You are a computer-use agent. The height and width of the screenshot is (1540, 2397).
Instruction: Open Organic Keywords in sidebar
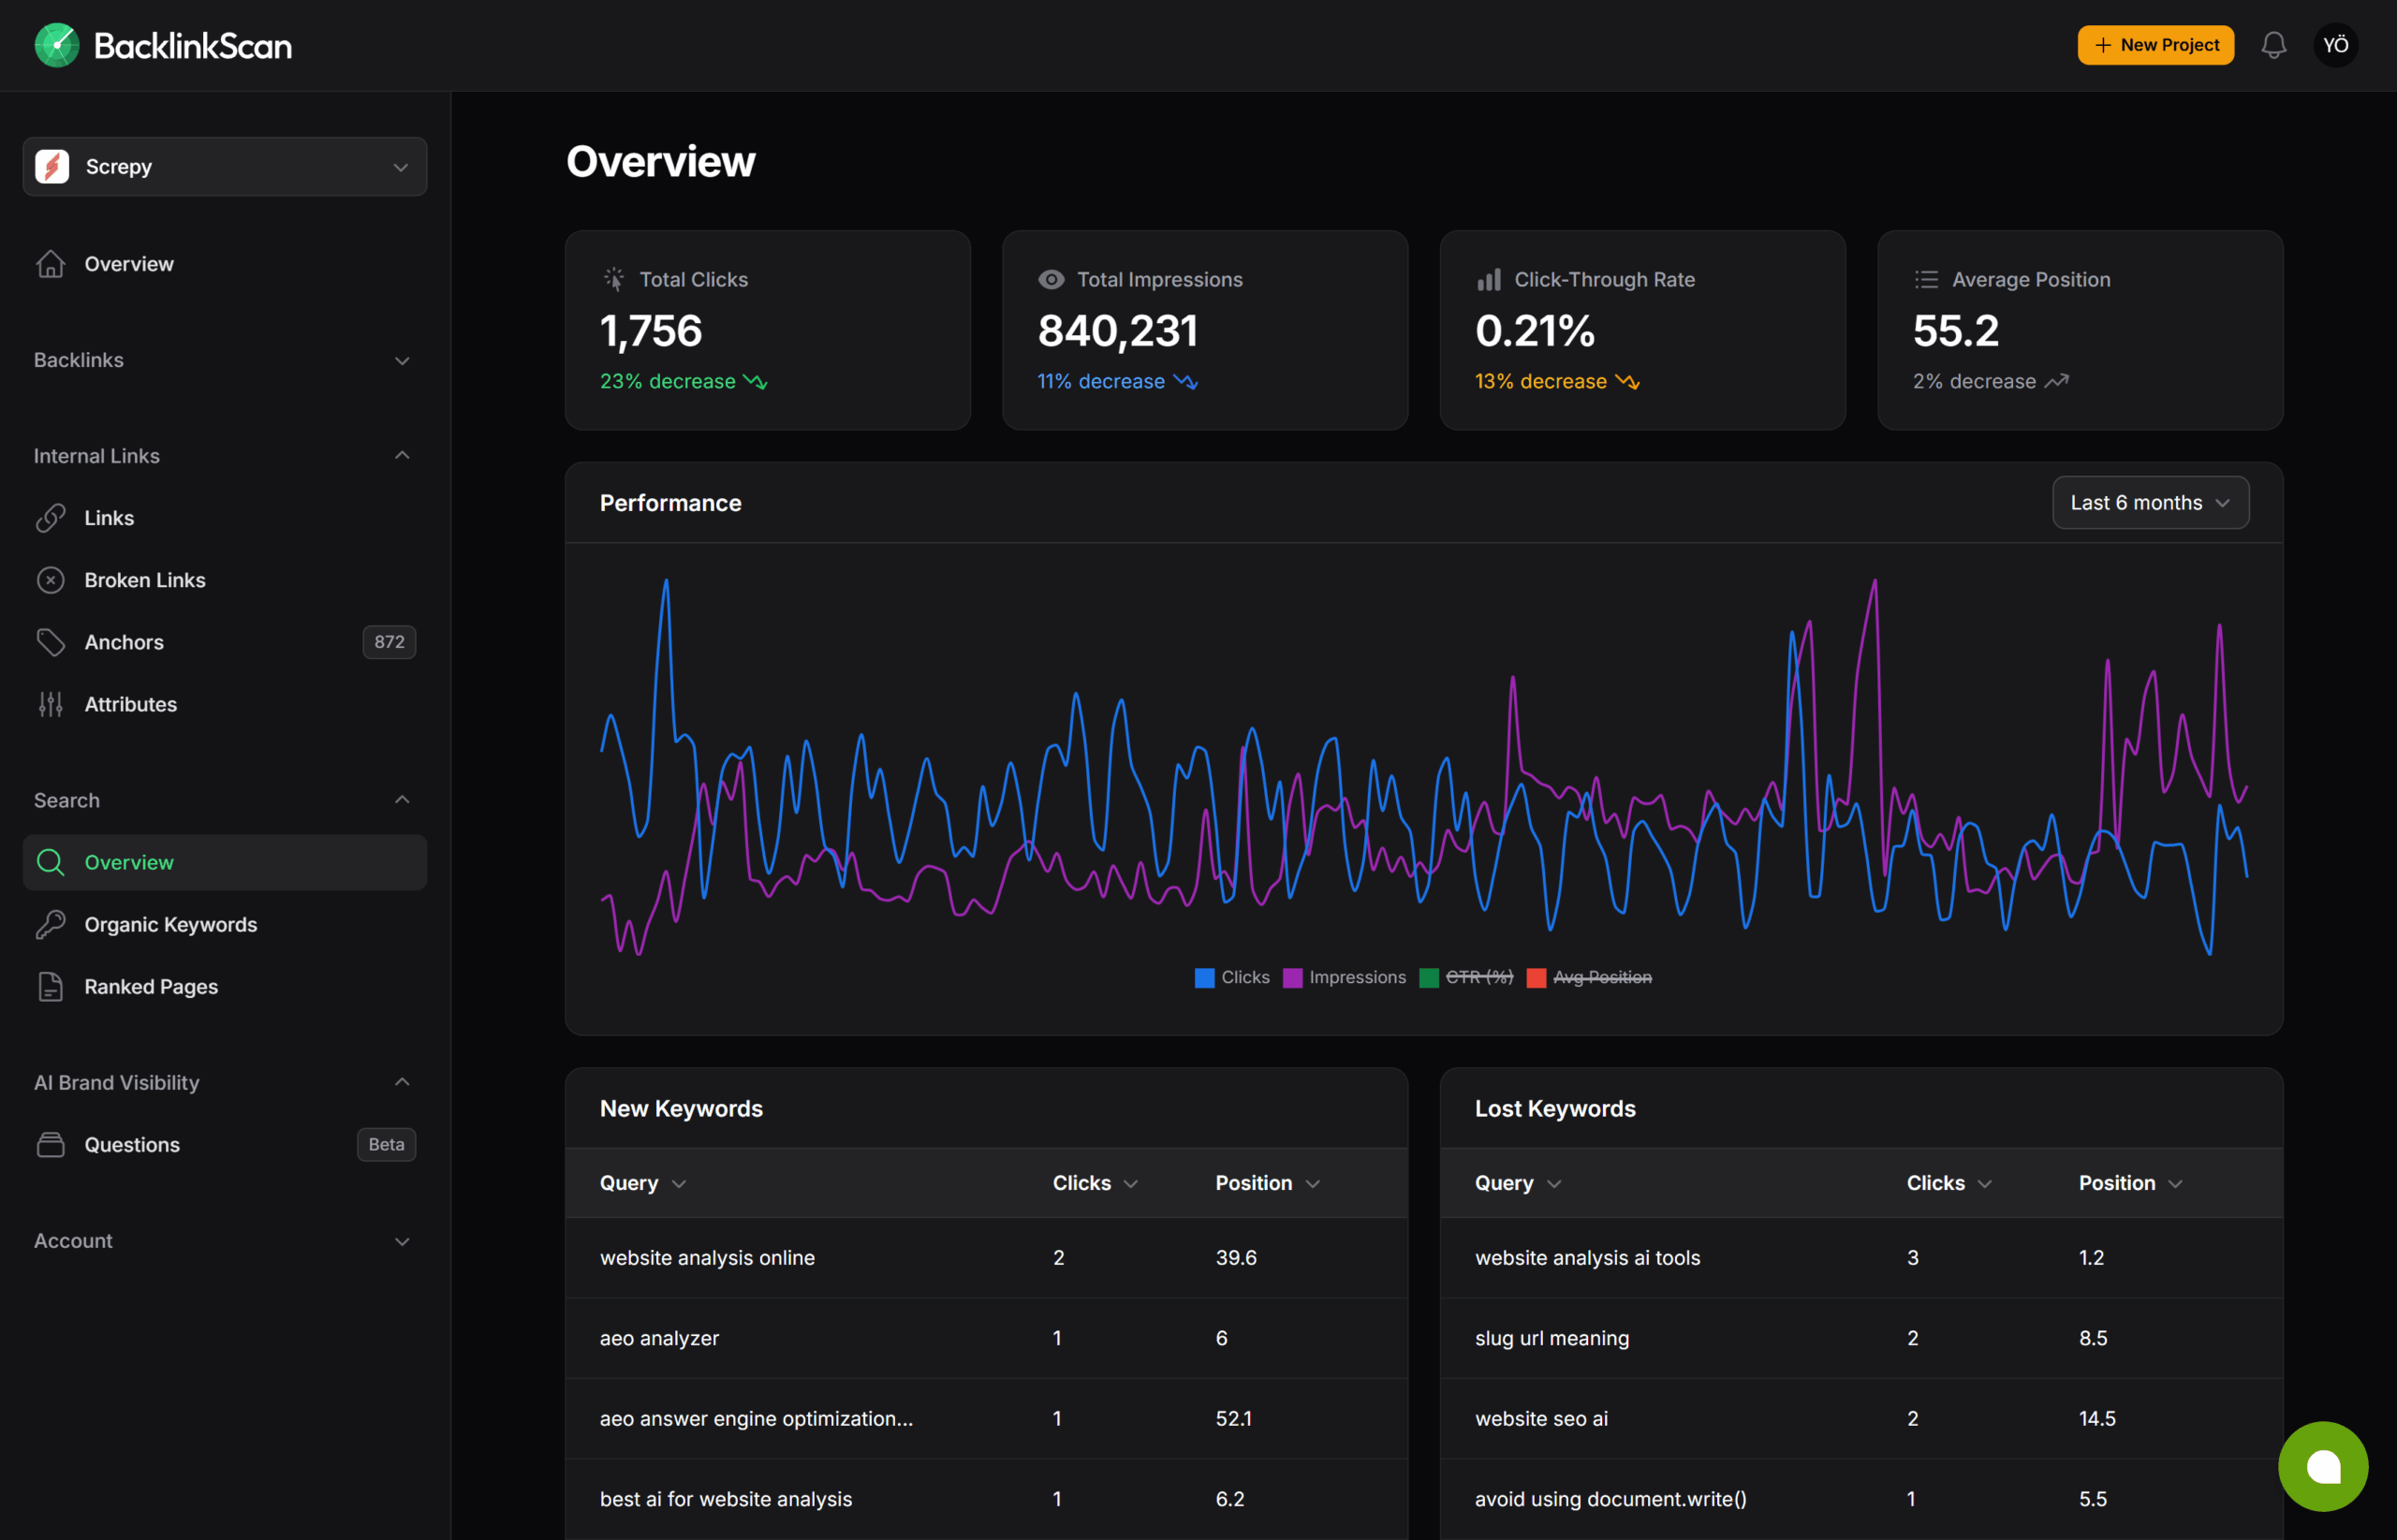point(225,924)
